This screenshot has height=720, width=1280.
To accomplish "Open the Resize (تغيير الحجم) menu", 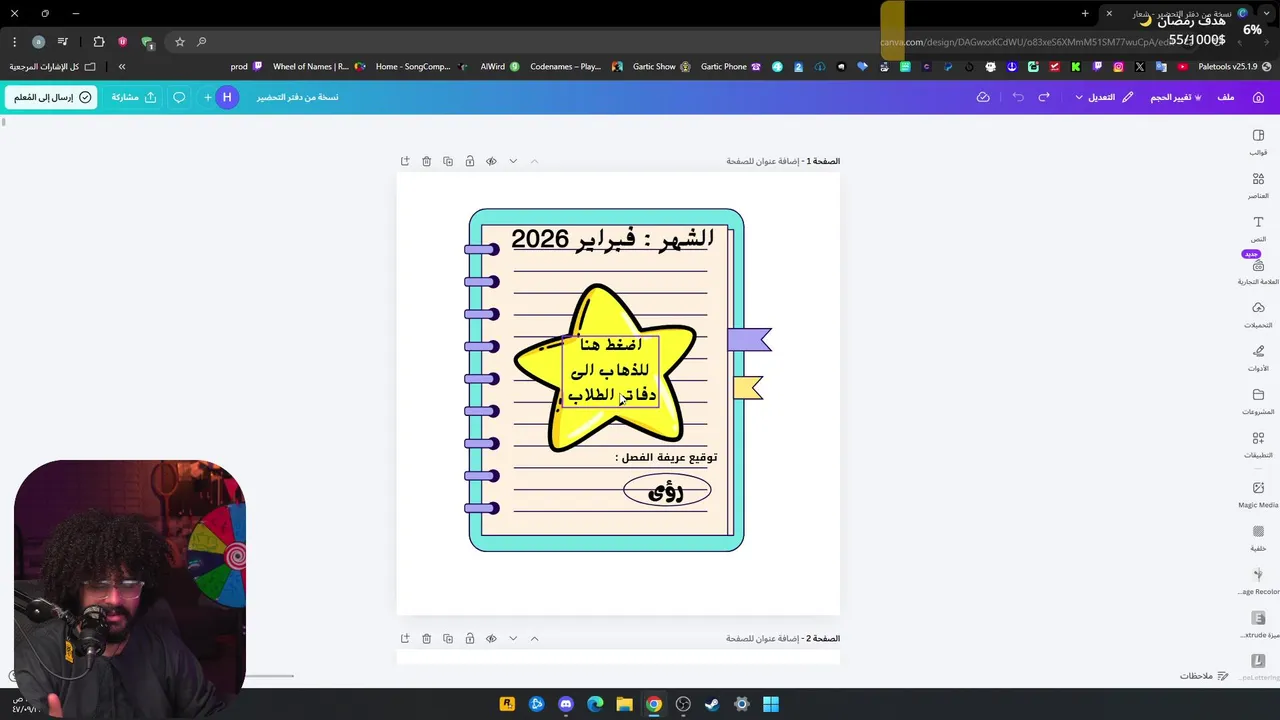I will pos(1176,97).
